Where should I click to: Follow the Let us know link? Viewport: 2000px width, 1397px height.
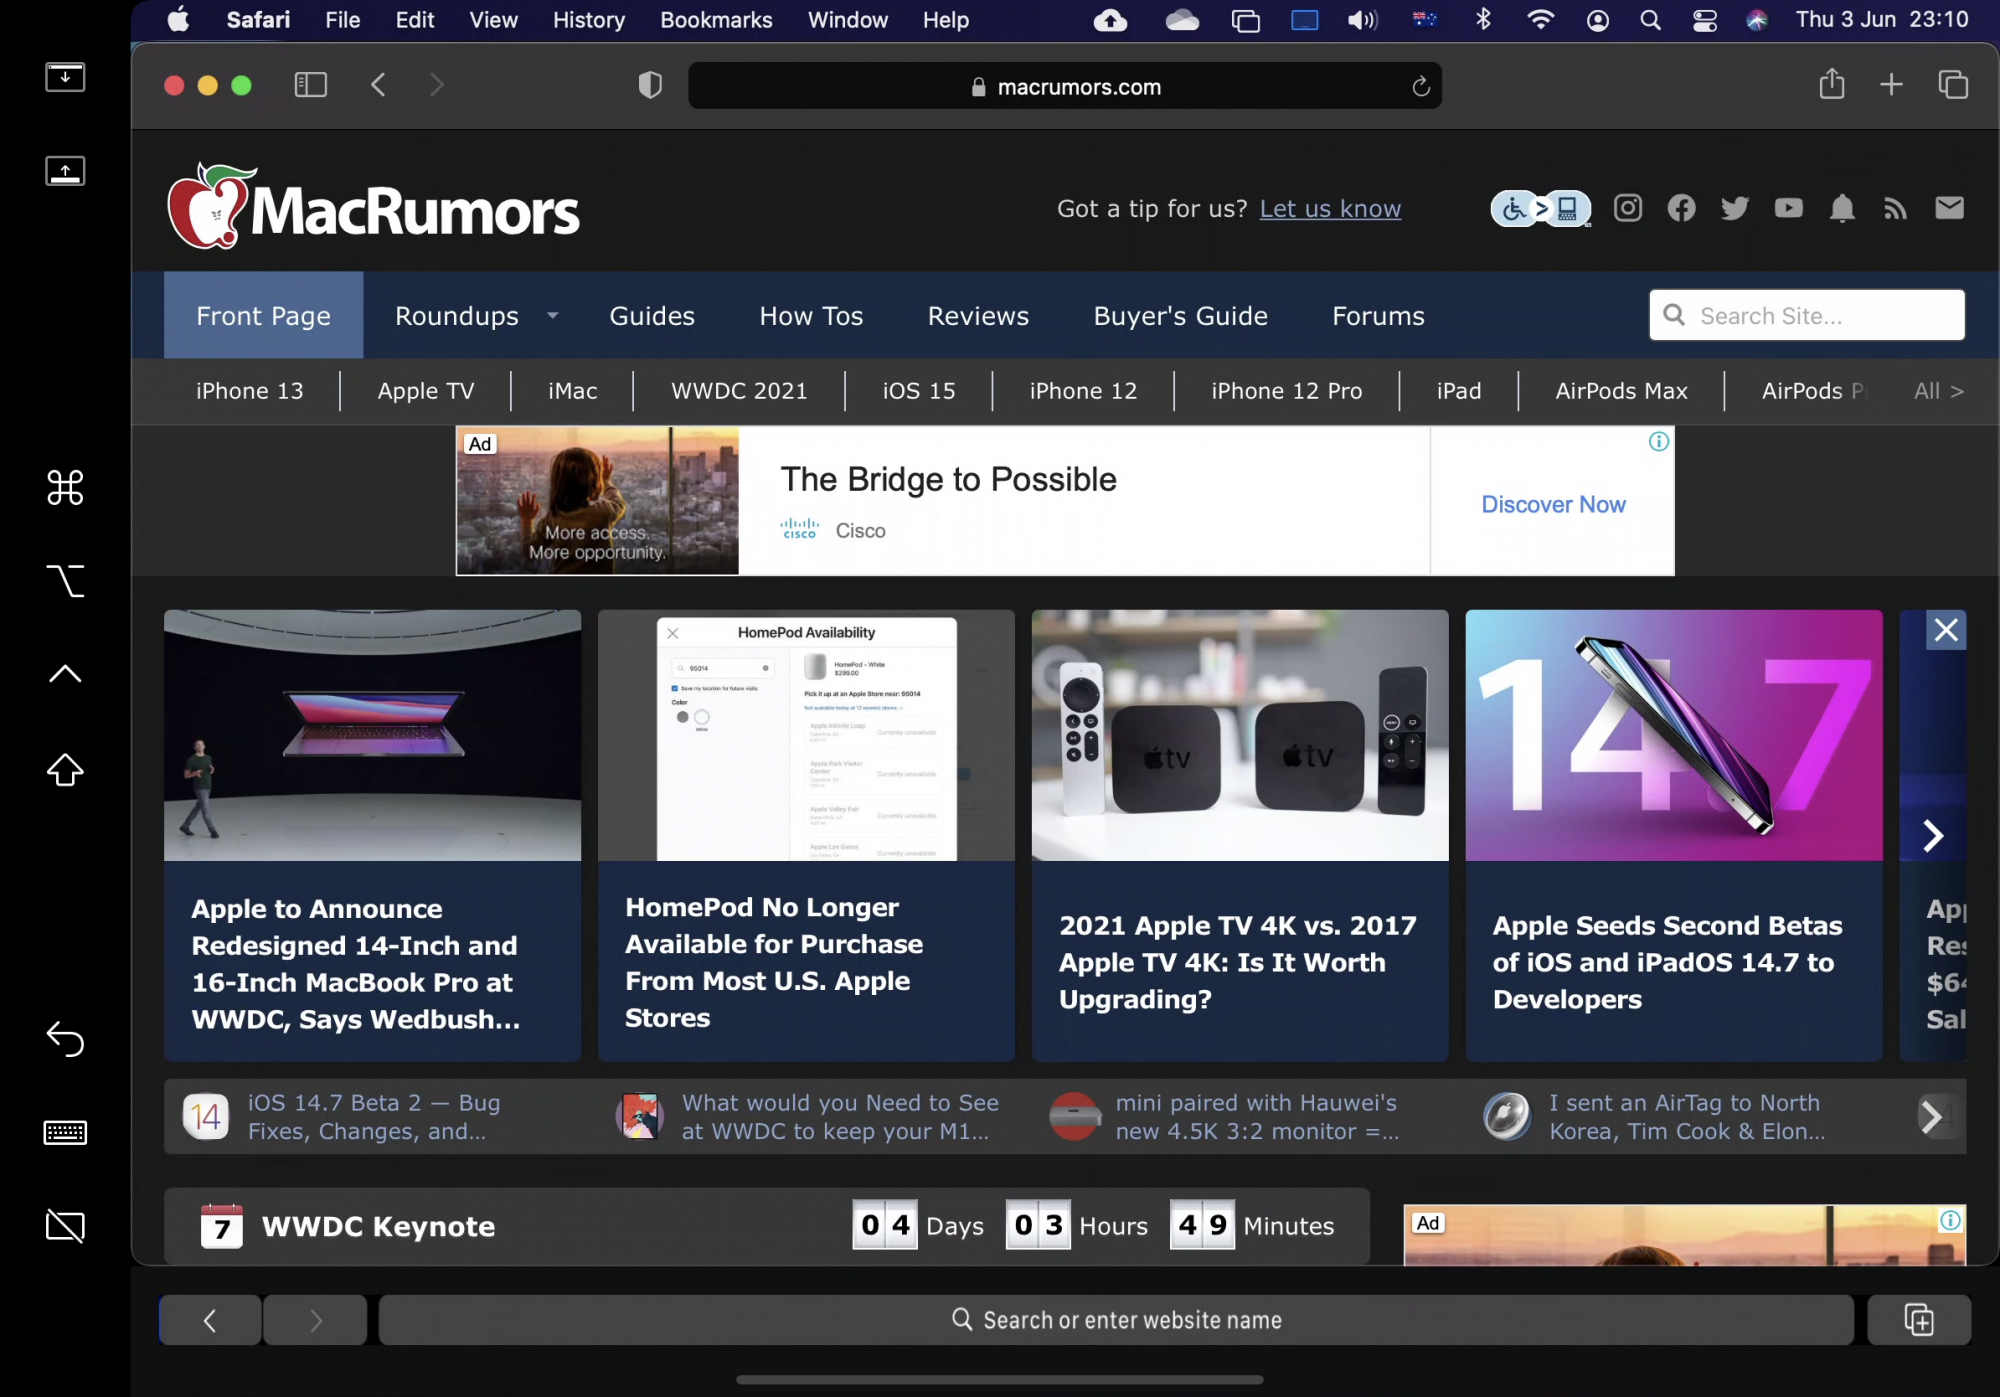pos(1330,209)
